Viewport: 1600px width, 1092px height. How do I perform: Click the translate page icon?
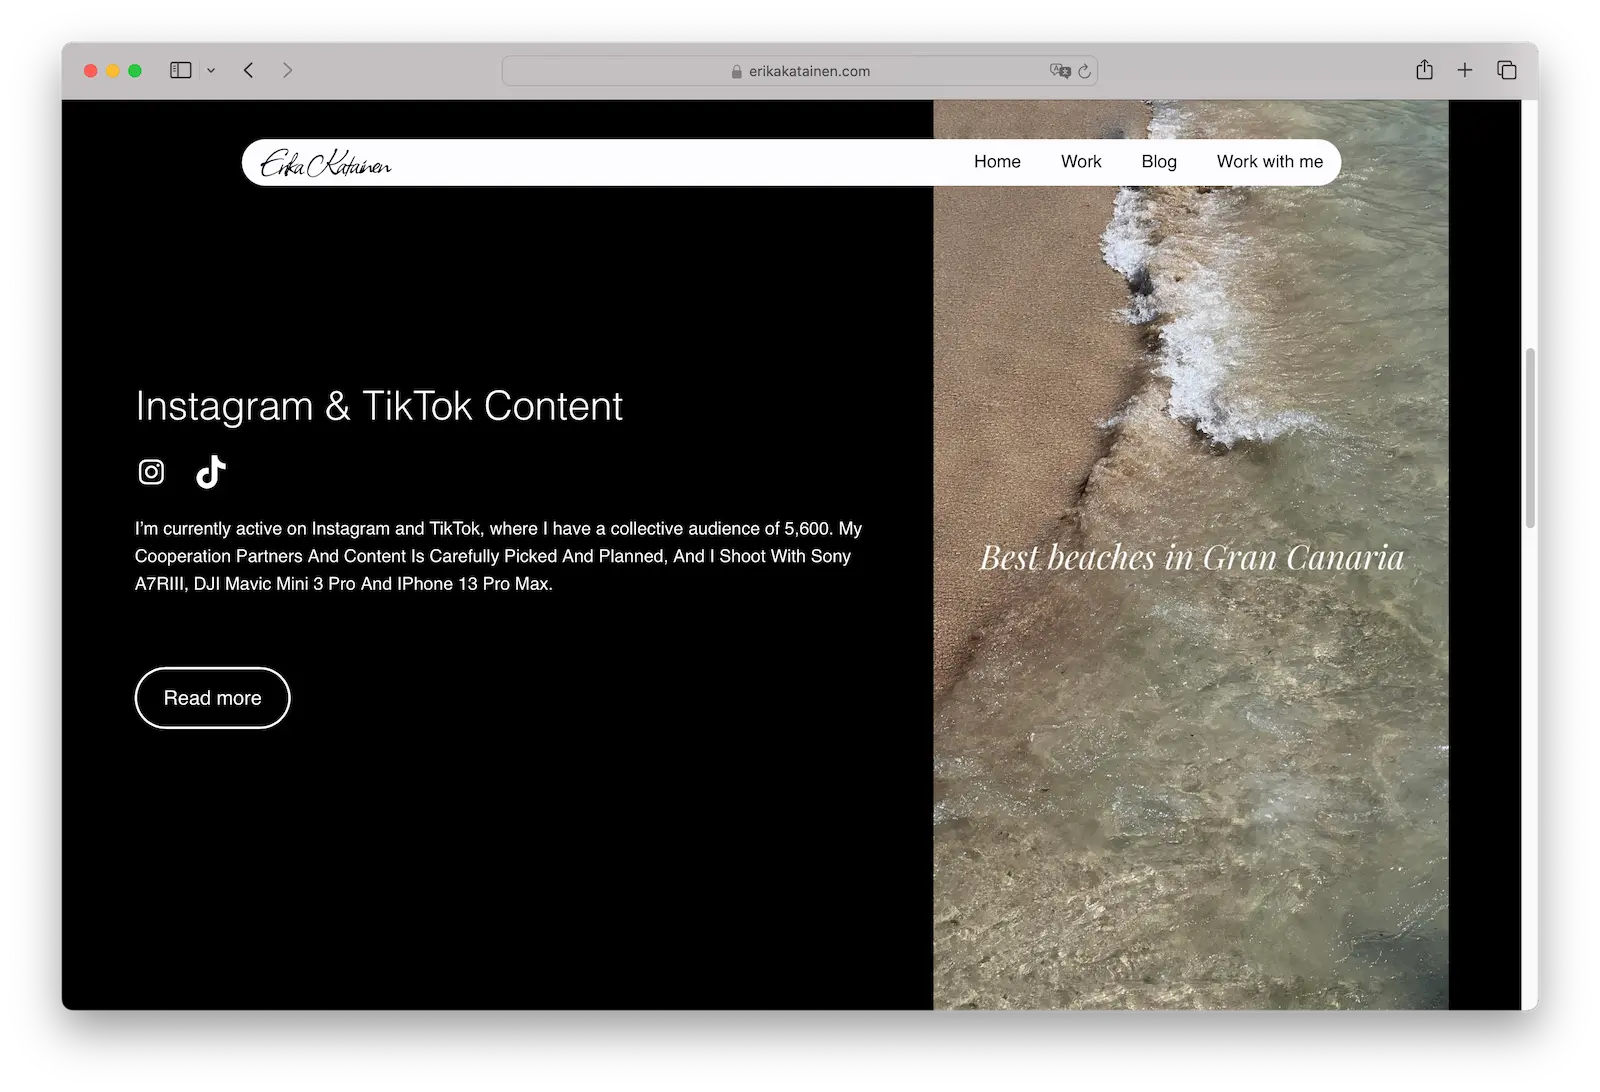[x=1059, y=71]
